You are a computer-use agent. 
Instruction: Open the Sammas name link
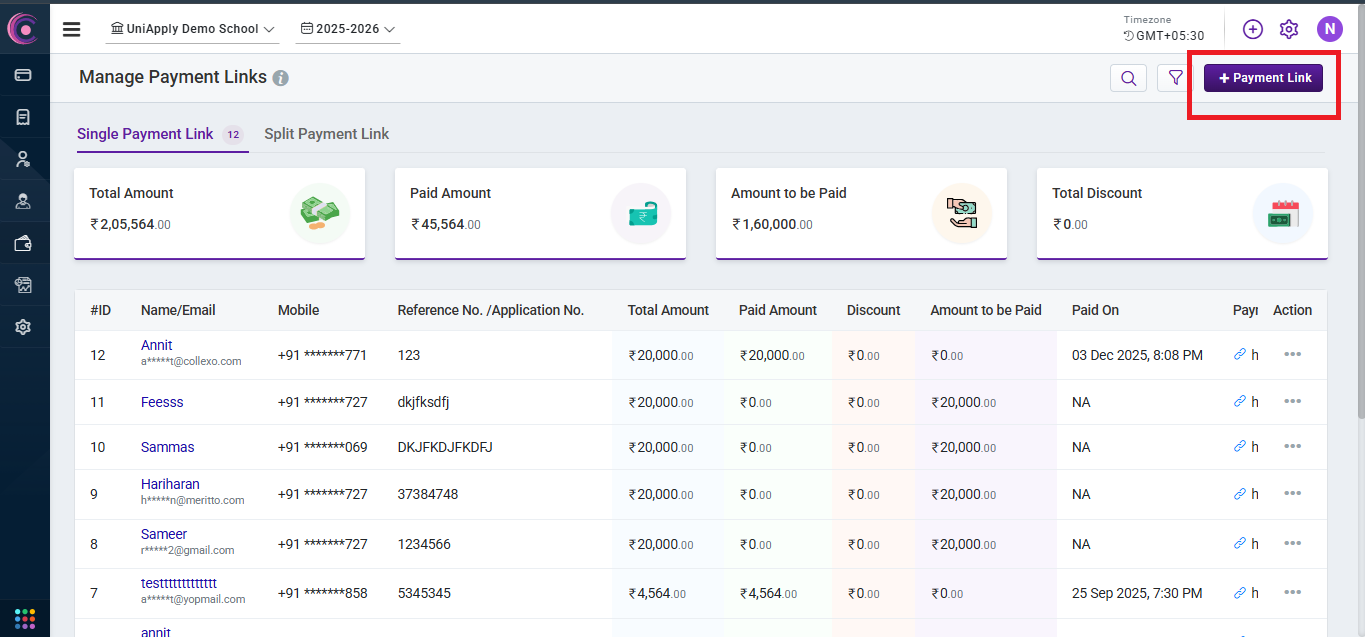[167, 447]
